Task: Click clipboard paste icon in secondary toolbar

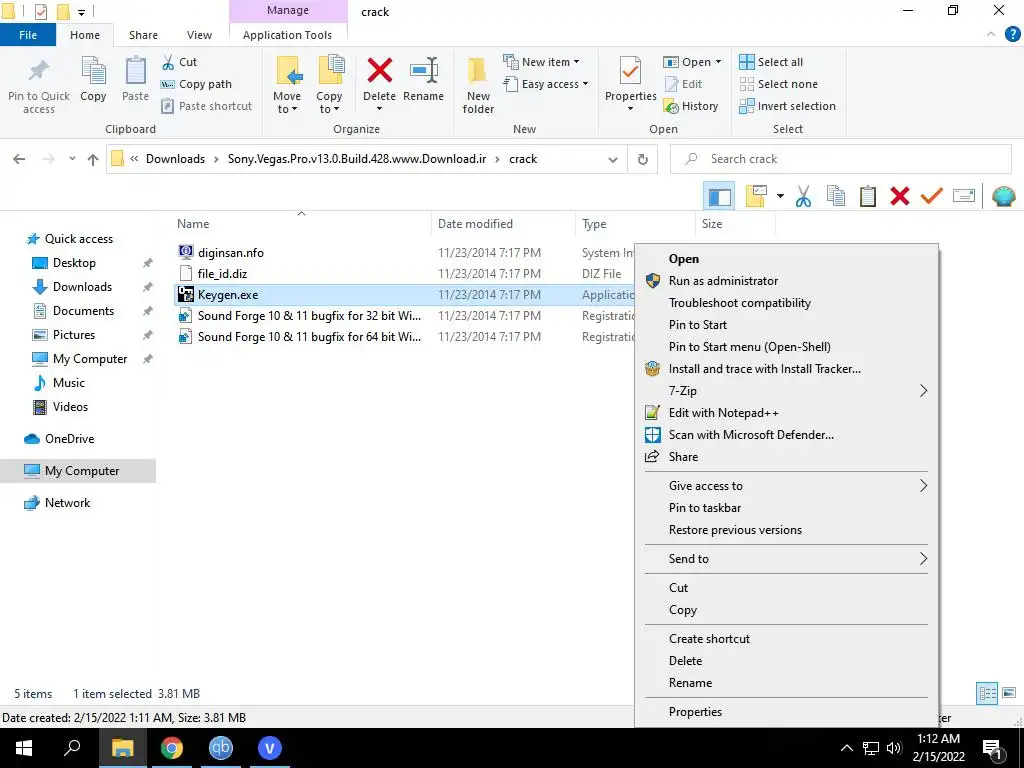Action: (x=867, y=196)
